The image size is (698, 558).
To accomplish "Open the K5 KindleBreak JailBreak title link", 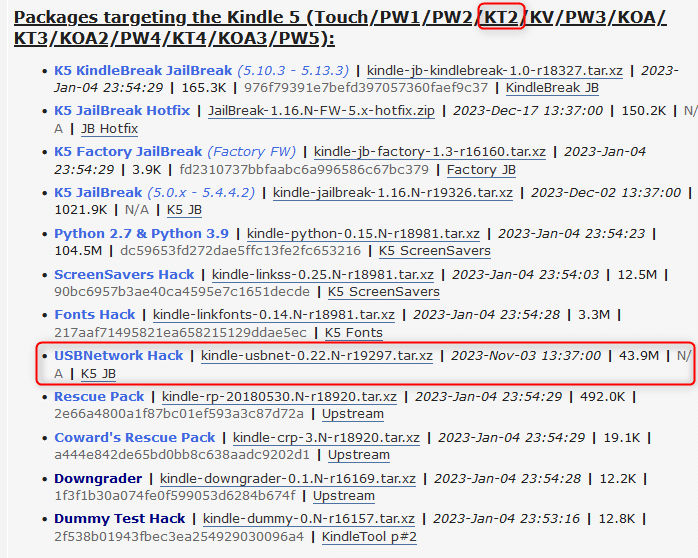I will [143, 71].
